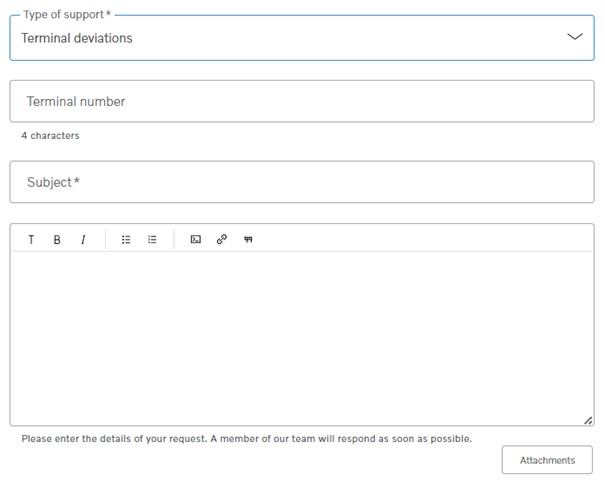Viewport: 605px width, 488px height.
Task: Click the Please enter the details helper text
Action: click(247, 439)
